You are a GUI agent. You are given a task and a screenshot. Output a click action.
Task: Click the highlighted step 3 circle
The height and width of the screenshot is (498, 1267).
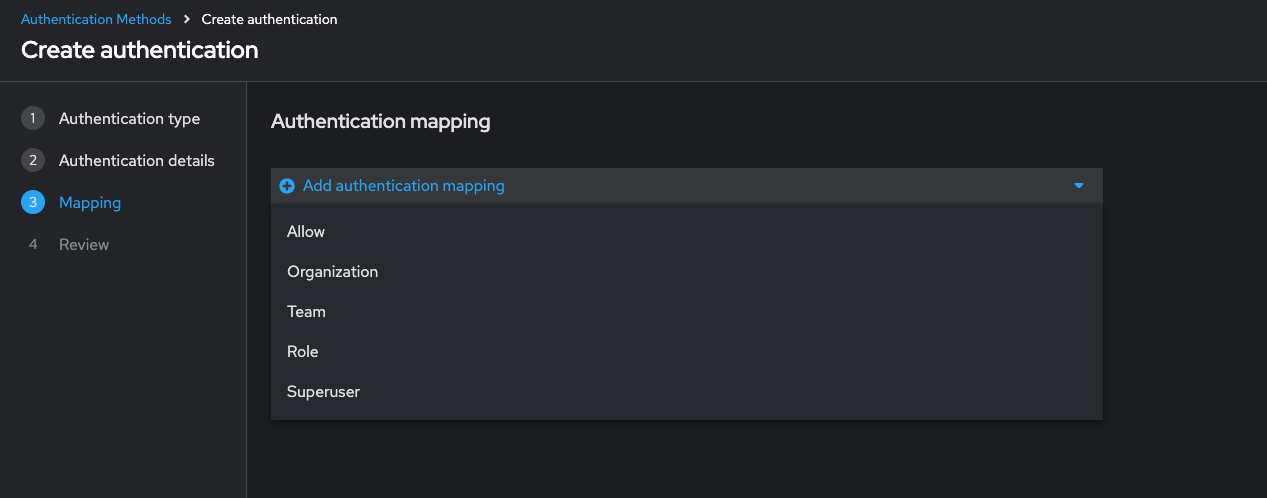point(33,203)
